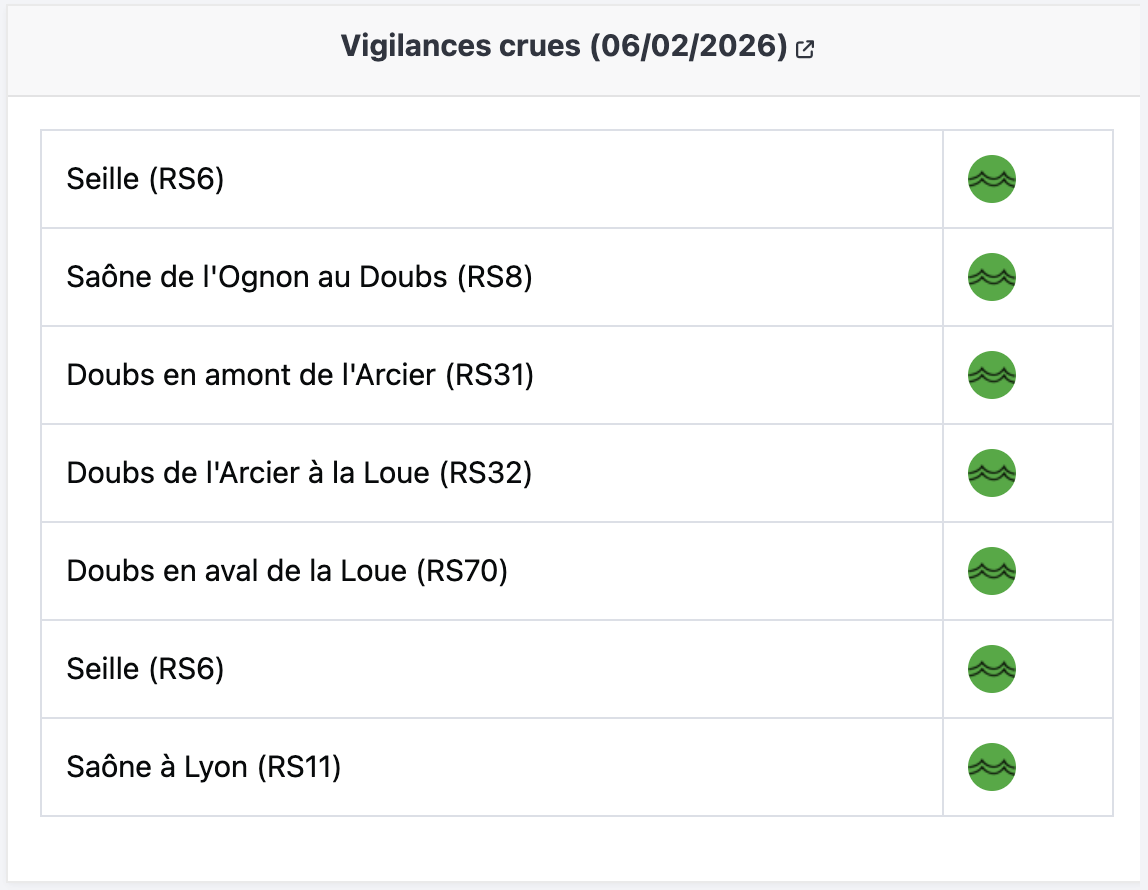1148x890 pixels.
Task: Click the Saône de l'Ognon au Doubs label
Action: coord(299,278)
